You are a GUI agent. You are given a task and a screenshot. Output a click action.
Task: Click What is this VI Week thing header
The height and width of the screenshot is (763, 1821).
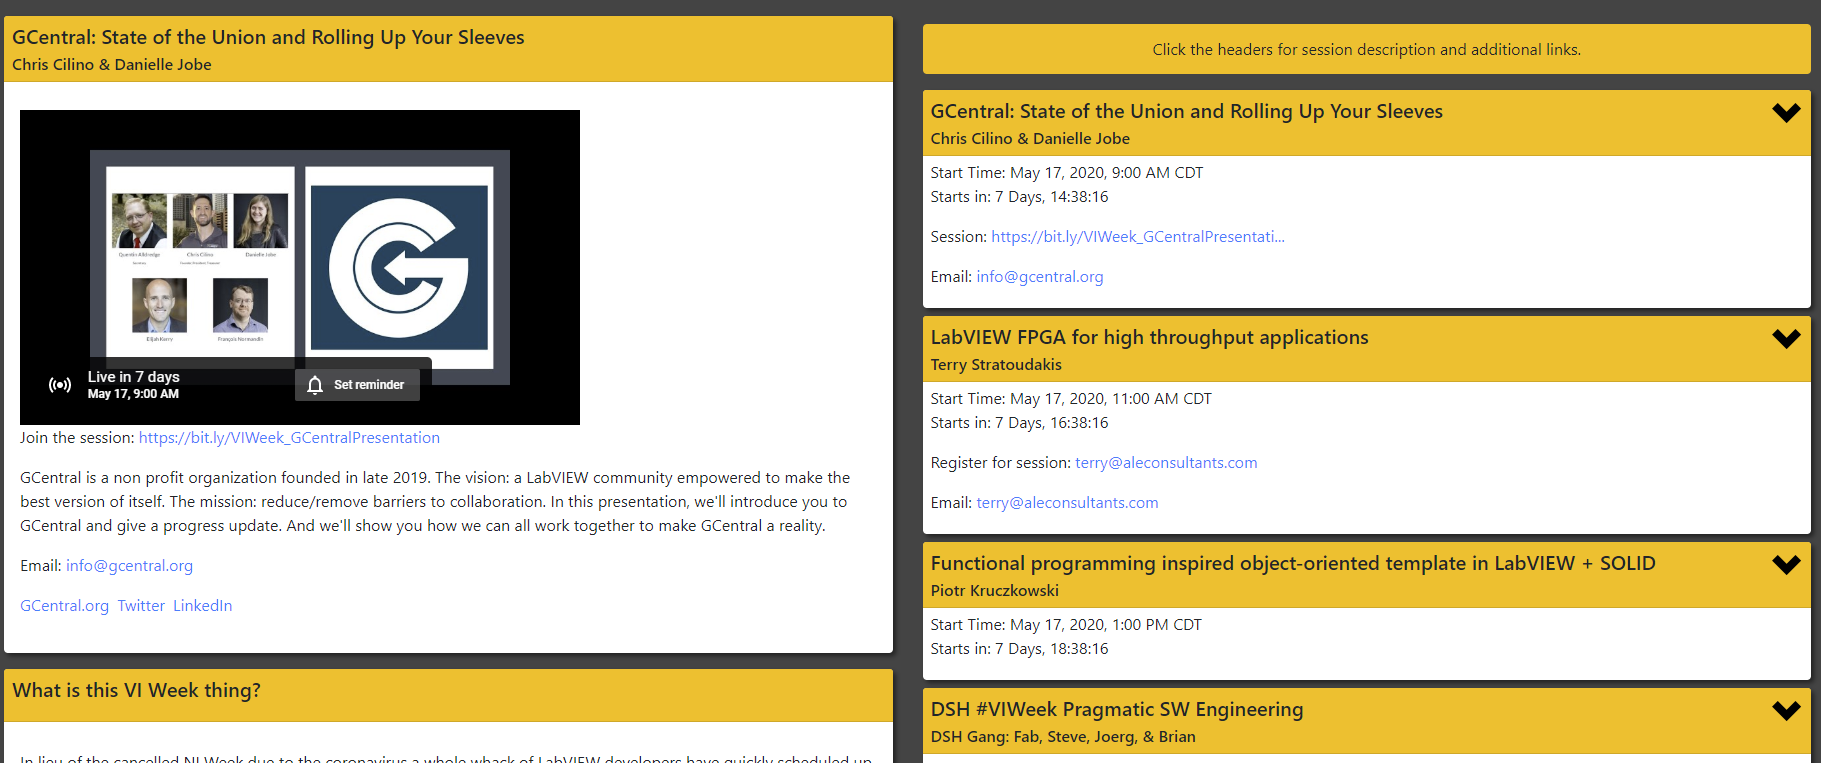coord(136,691)
